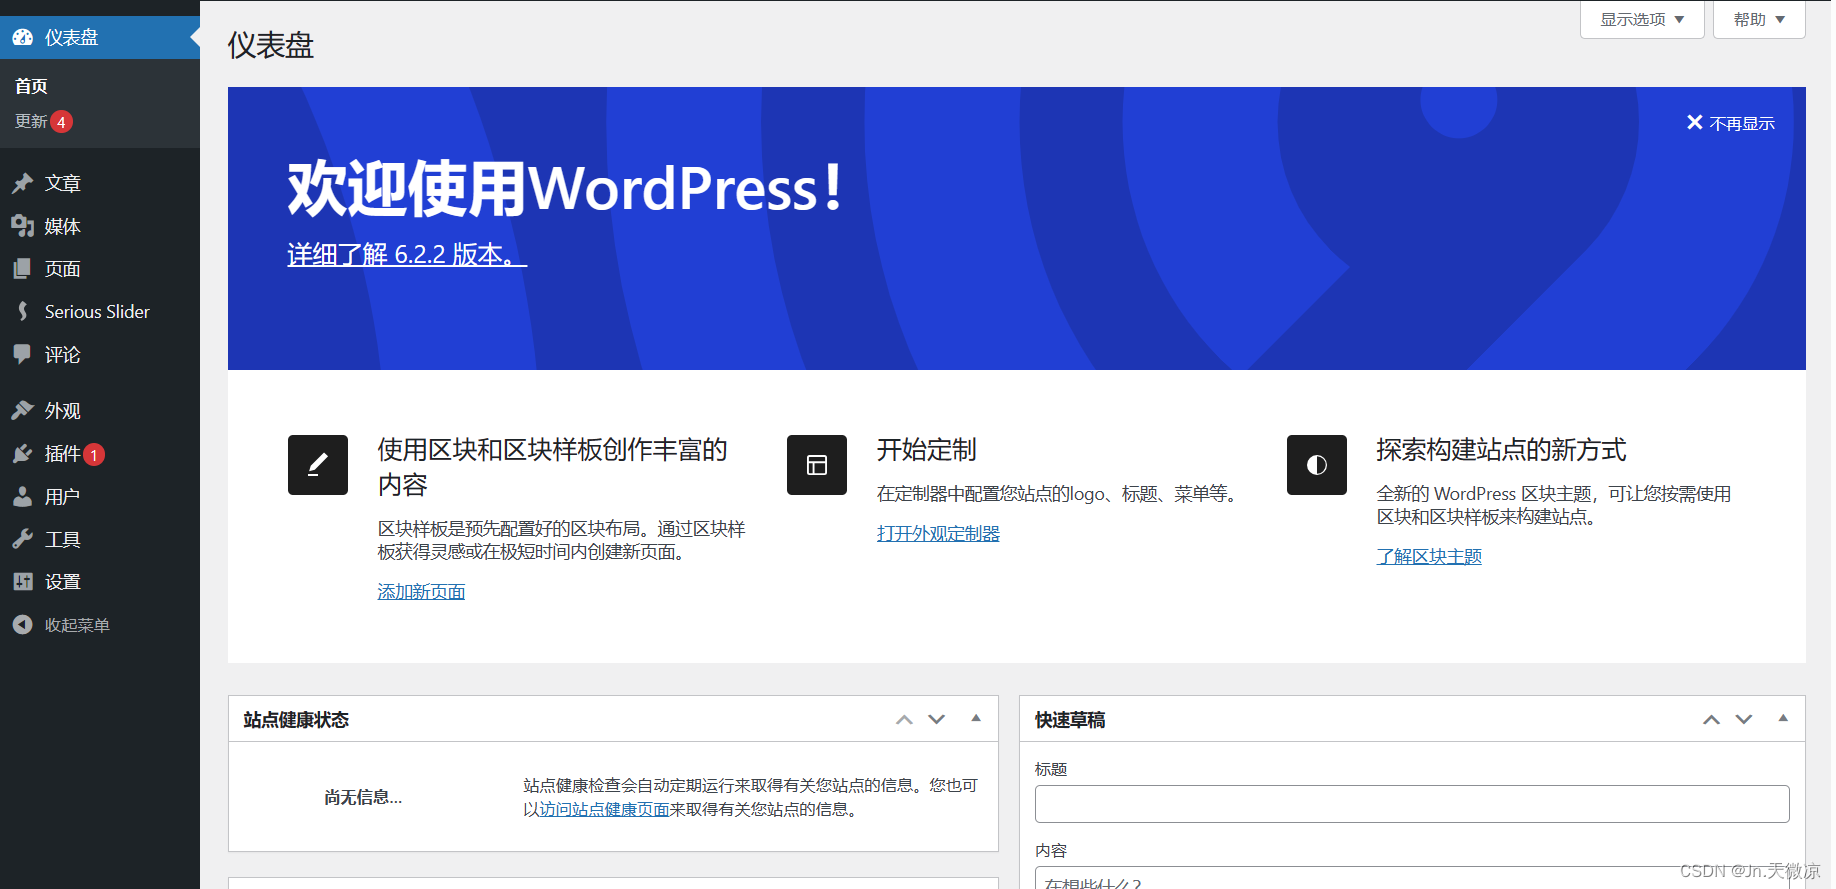
Task: Move 站点健康状态 widget down
Action: (937, 719)
